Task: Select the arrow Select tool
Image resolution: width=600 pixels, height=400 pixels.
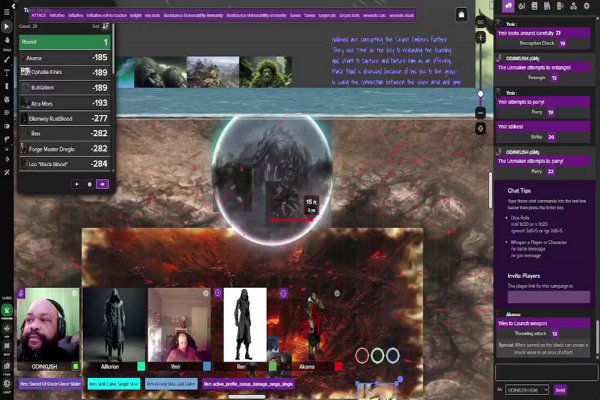Action: point(7,26)
